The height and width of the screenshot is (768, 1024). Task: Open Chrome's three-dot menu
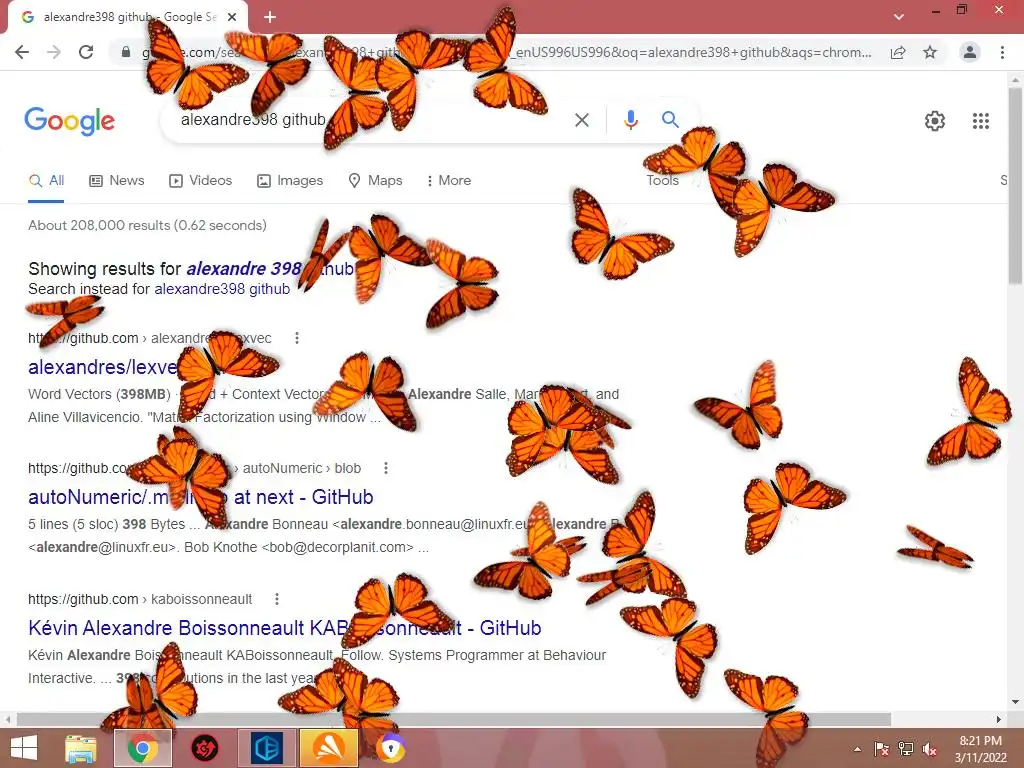(1002, 52)
